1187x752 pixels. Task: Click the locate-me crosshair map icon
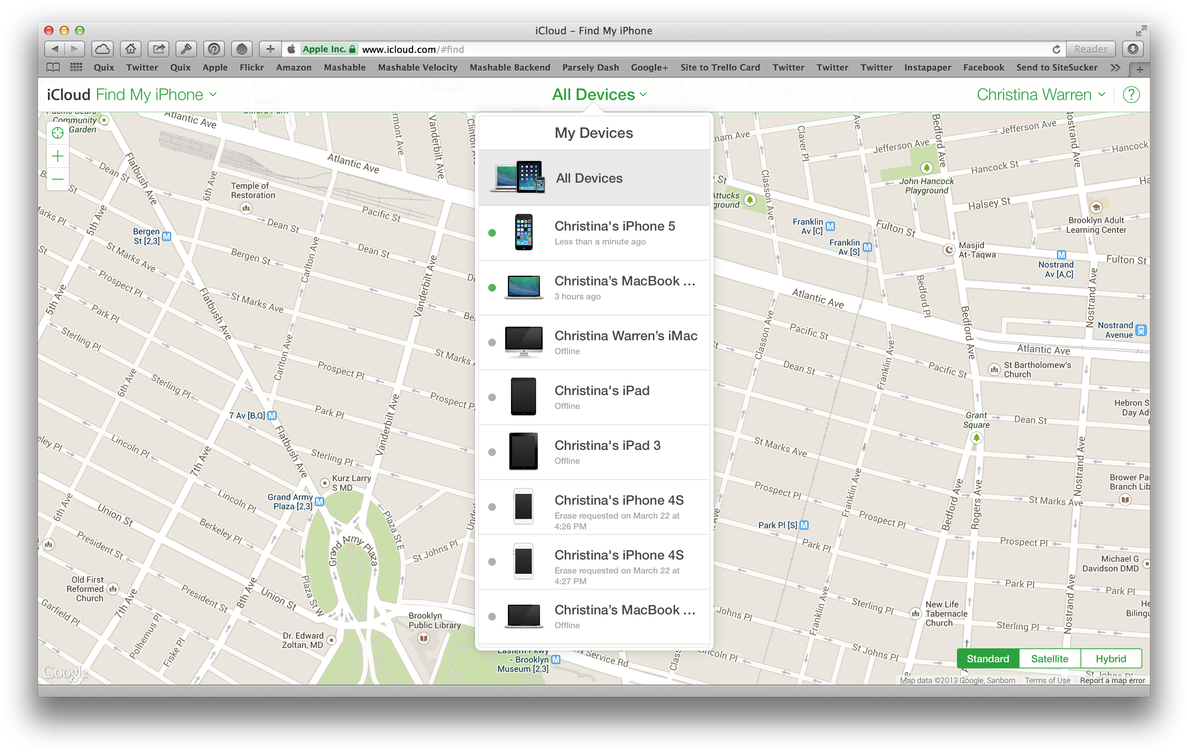[58, 132]
